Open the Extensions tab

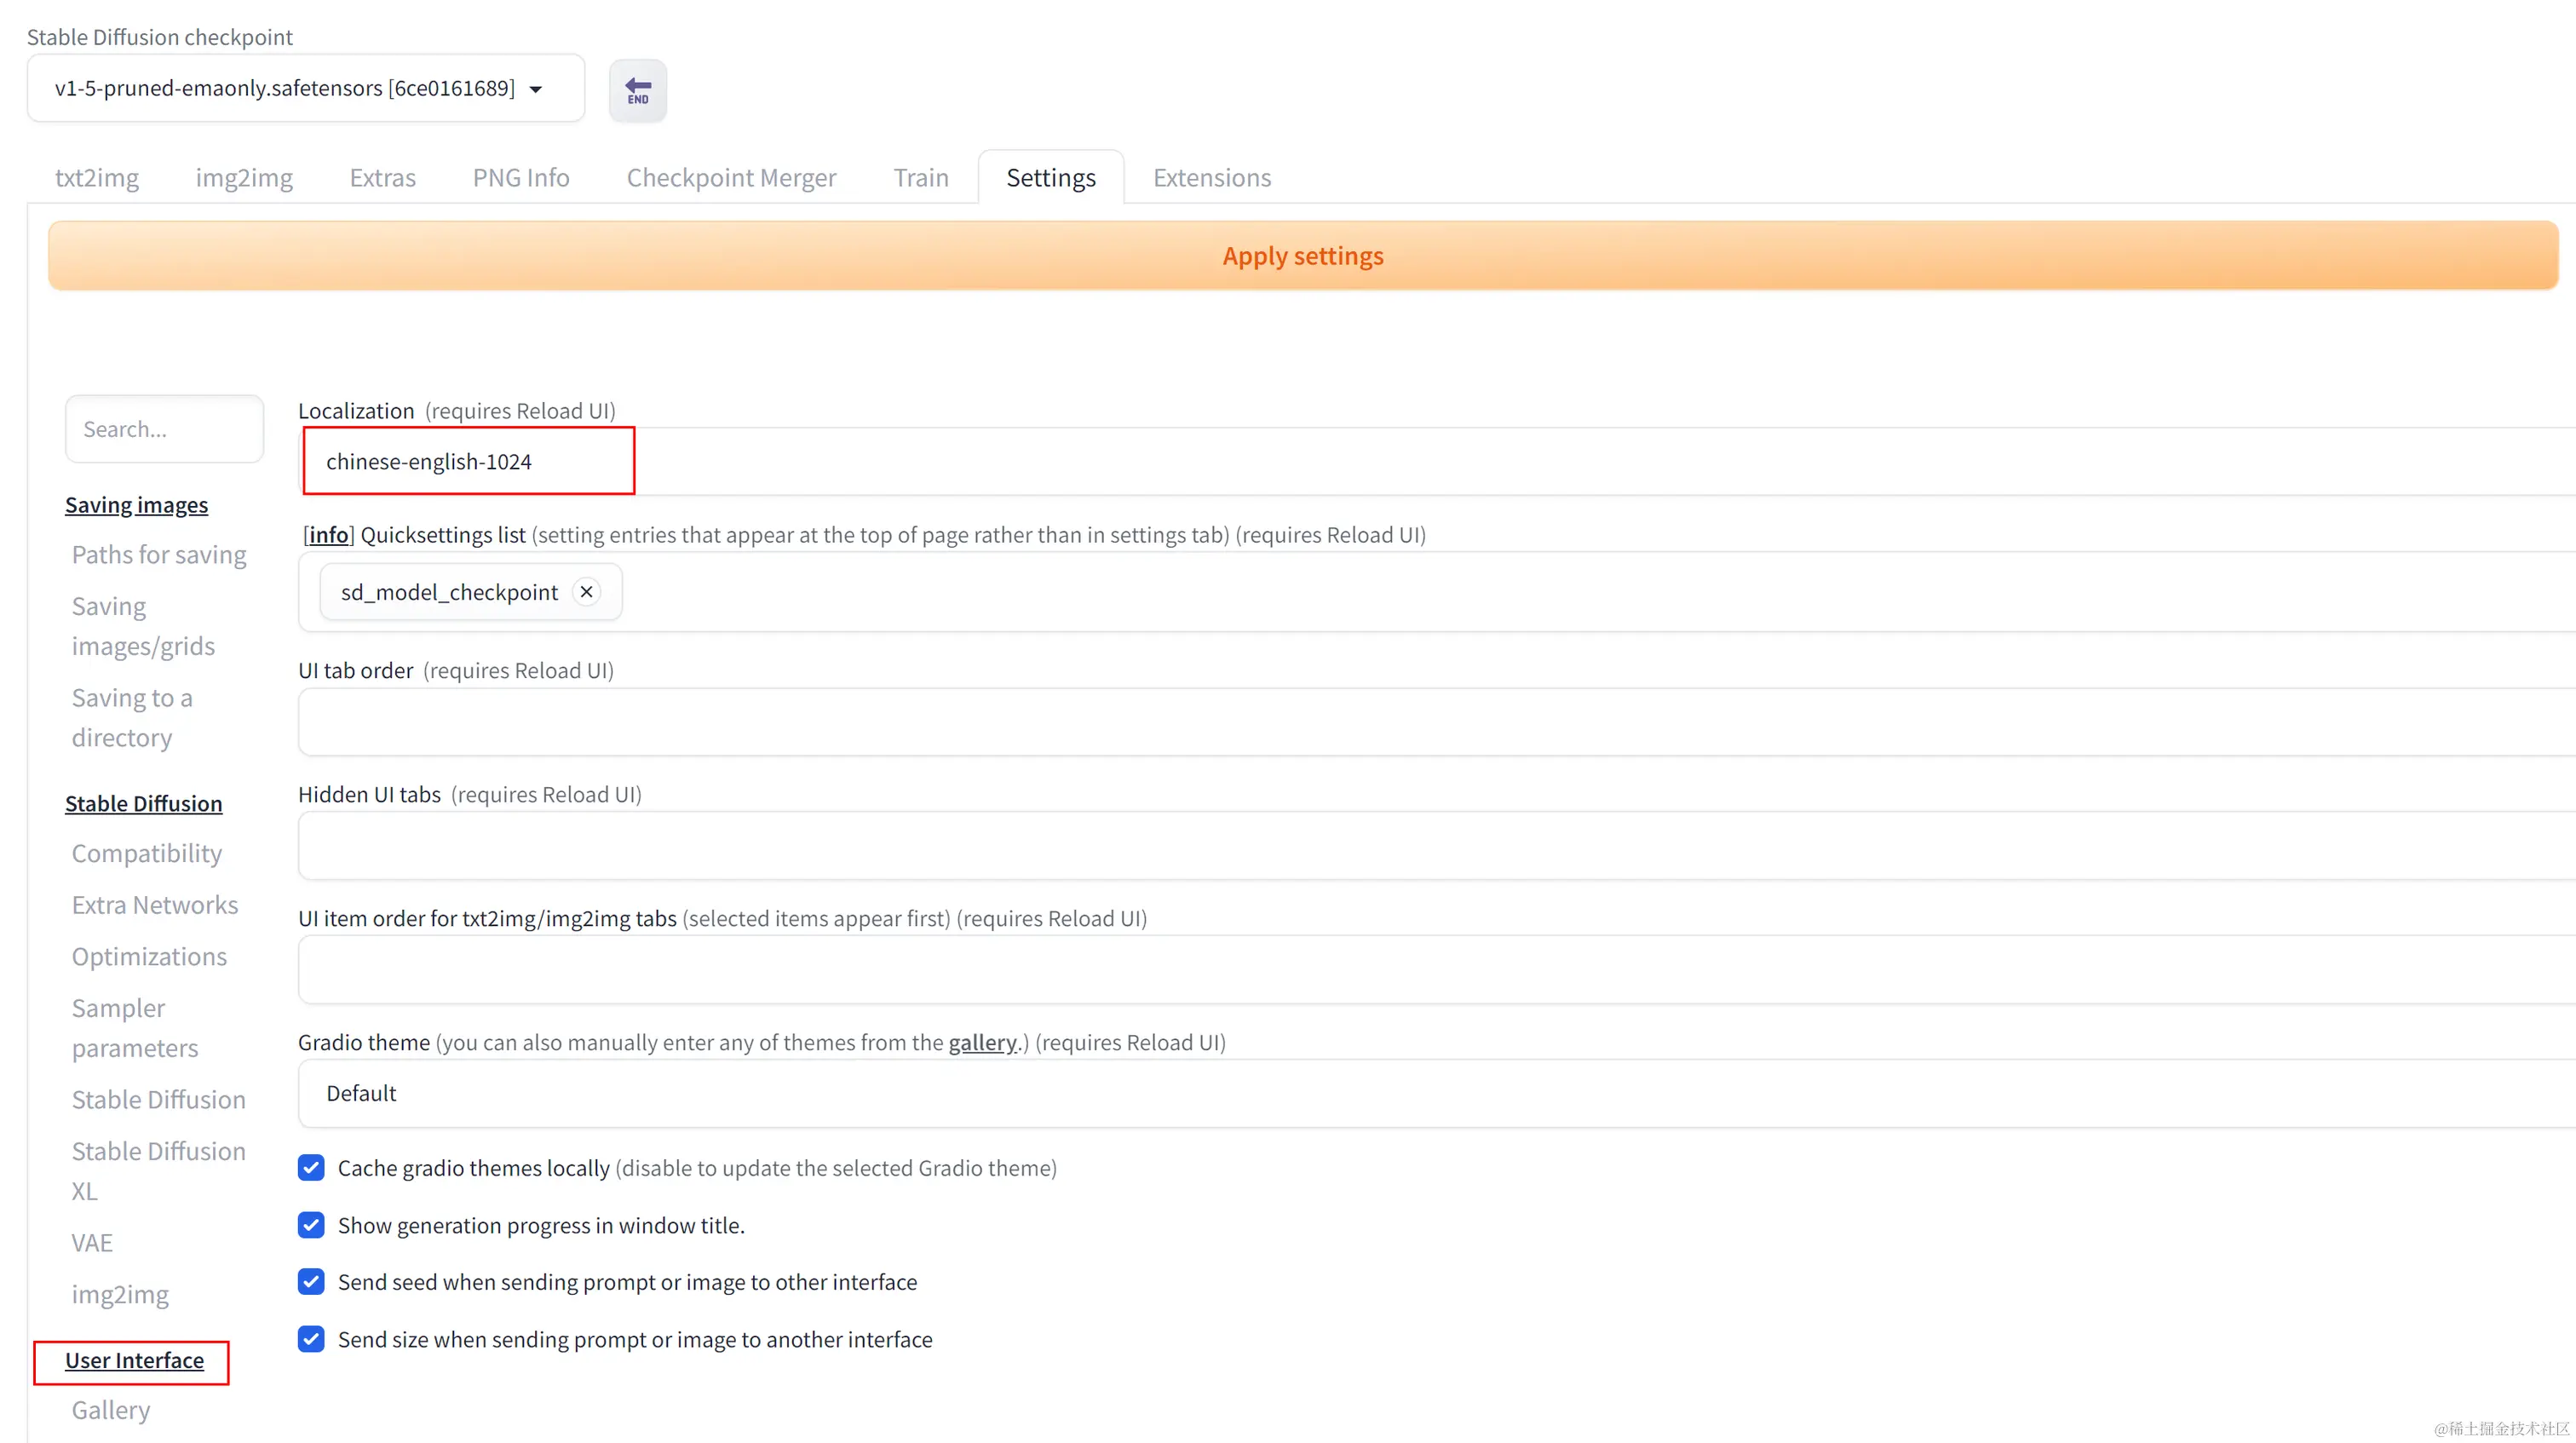coord(1211,178)
